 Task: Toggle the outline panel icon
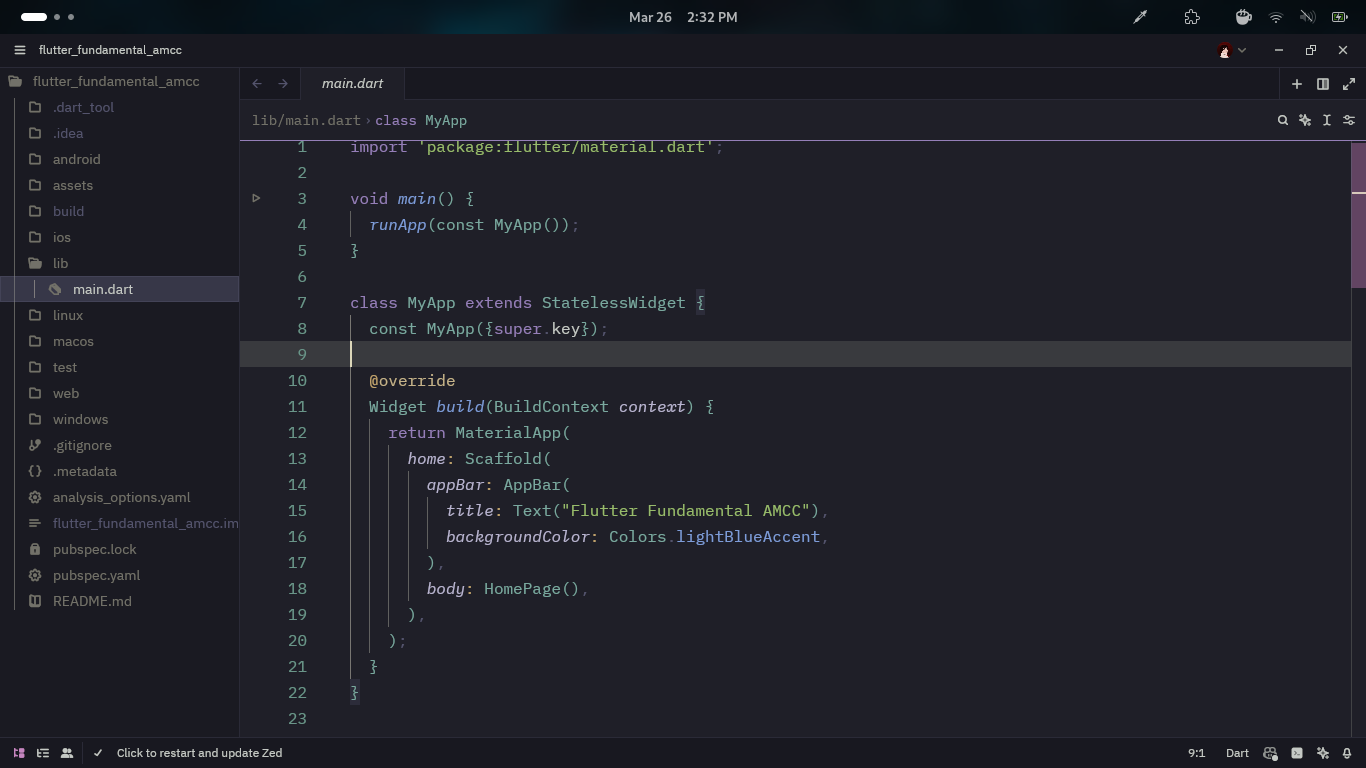43,753
